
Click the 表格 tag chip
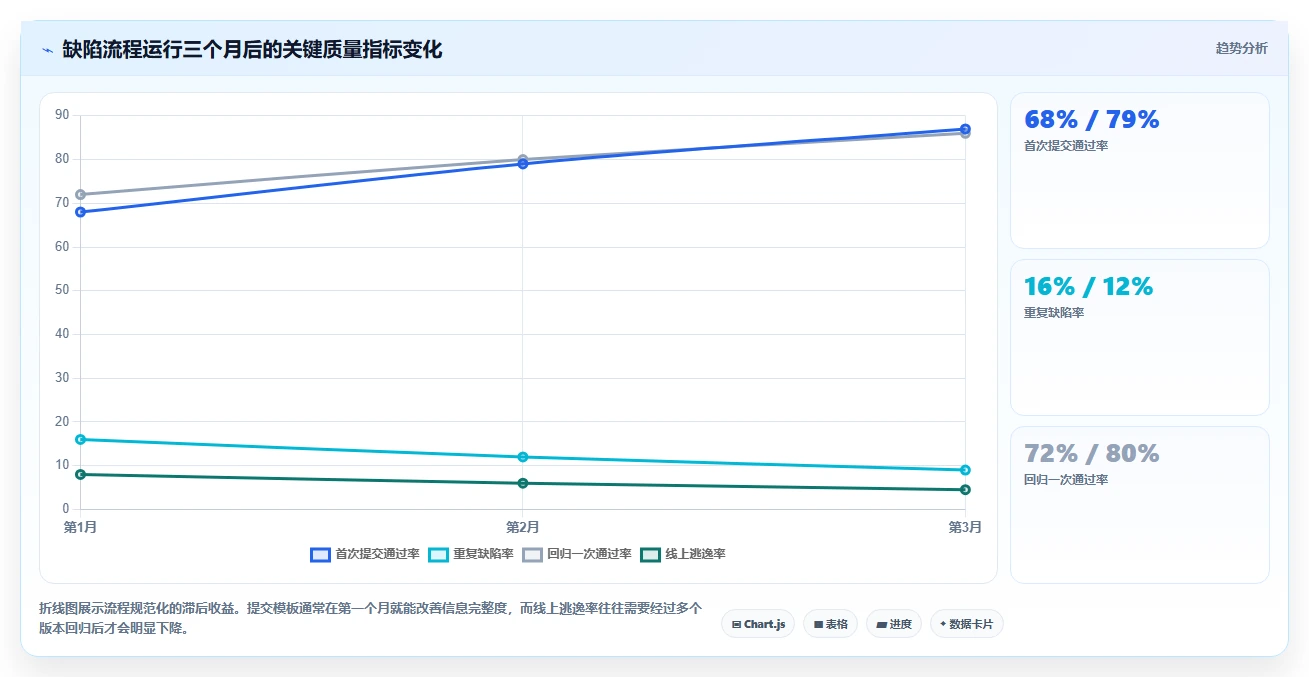click(830, 624)
